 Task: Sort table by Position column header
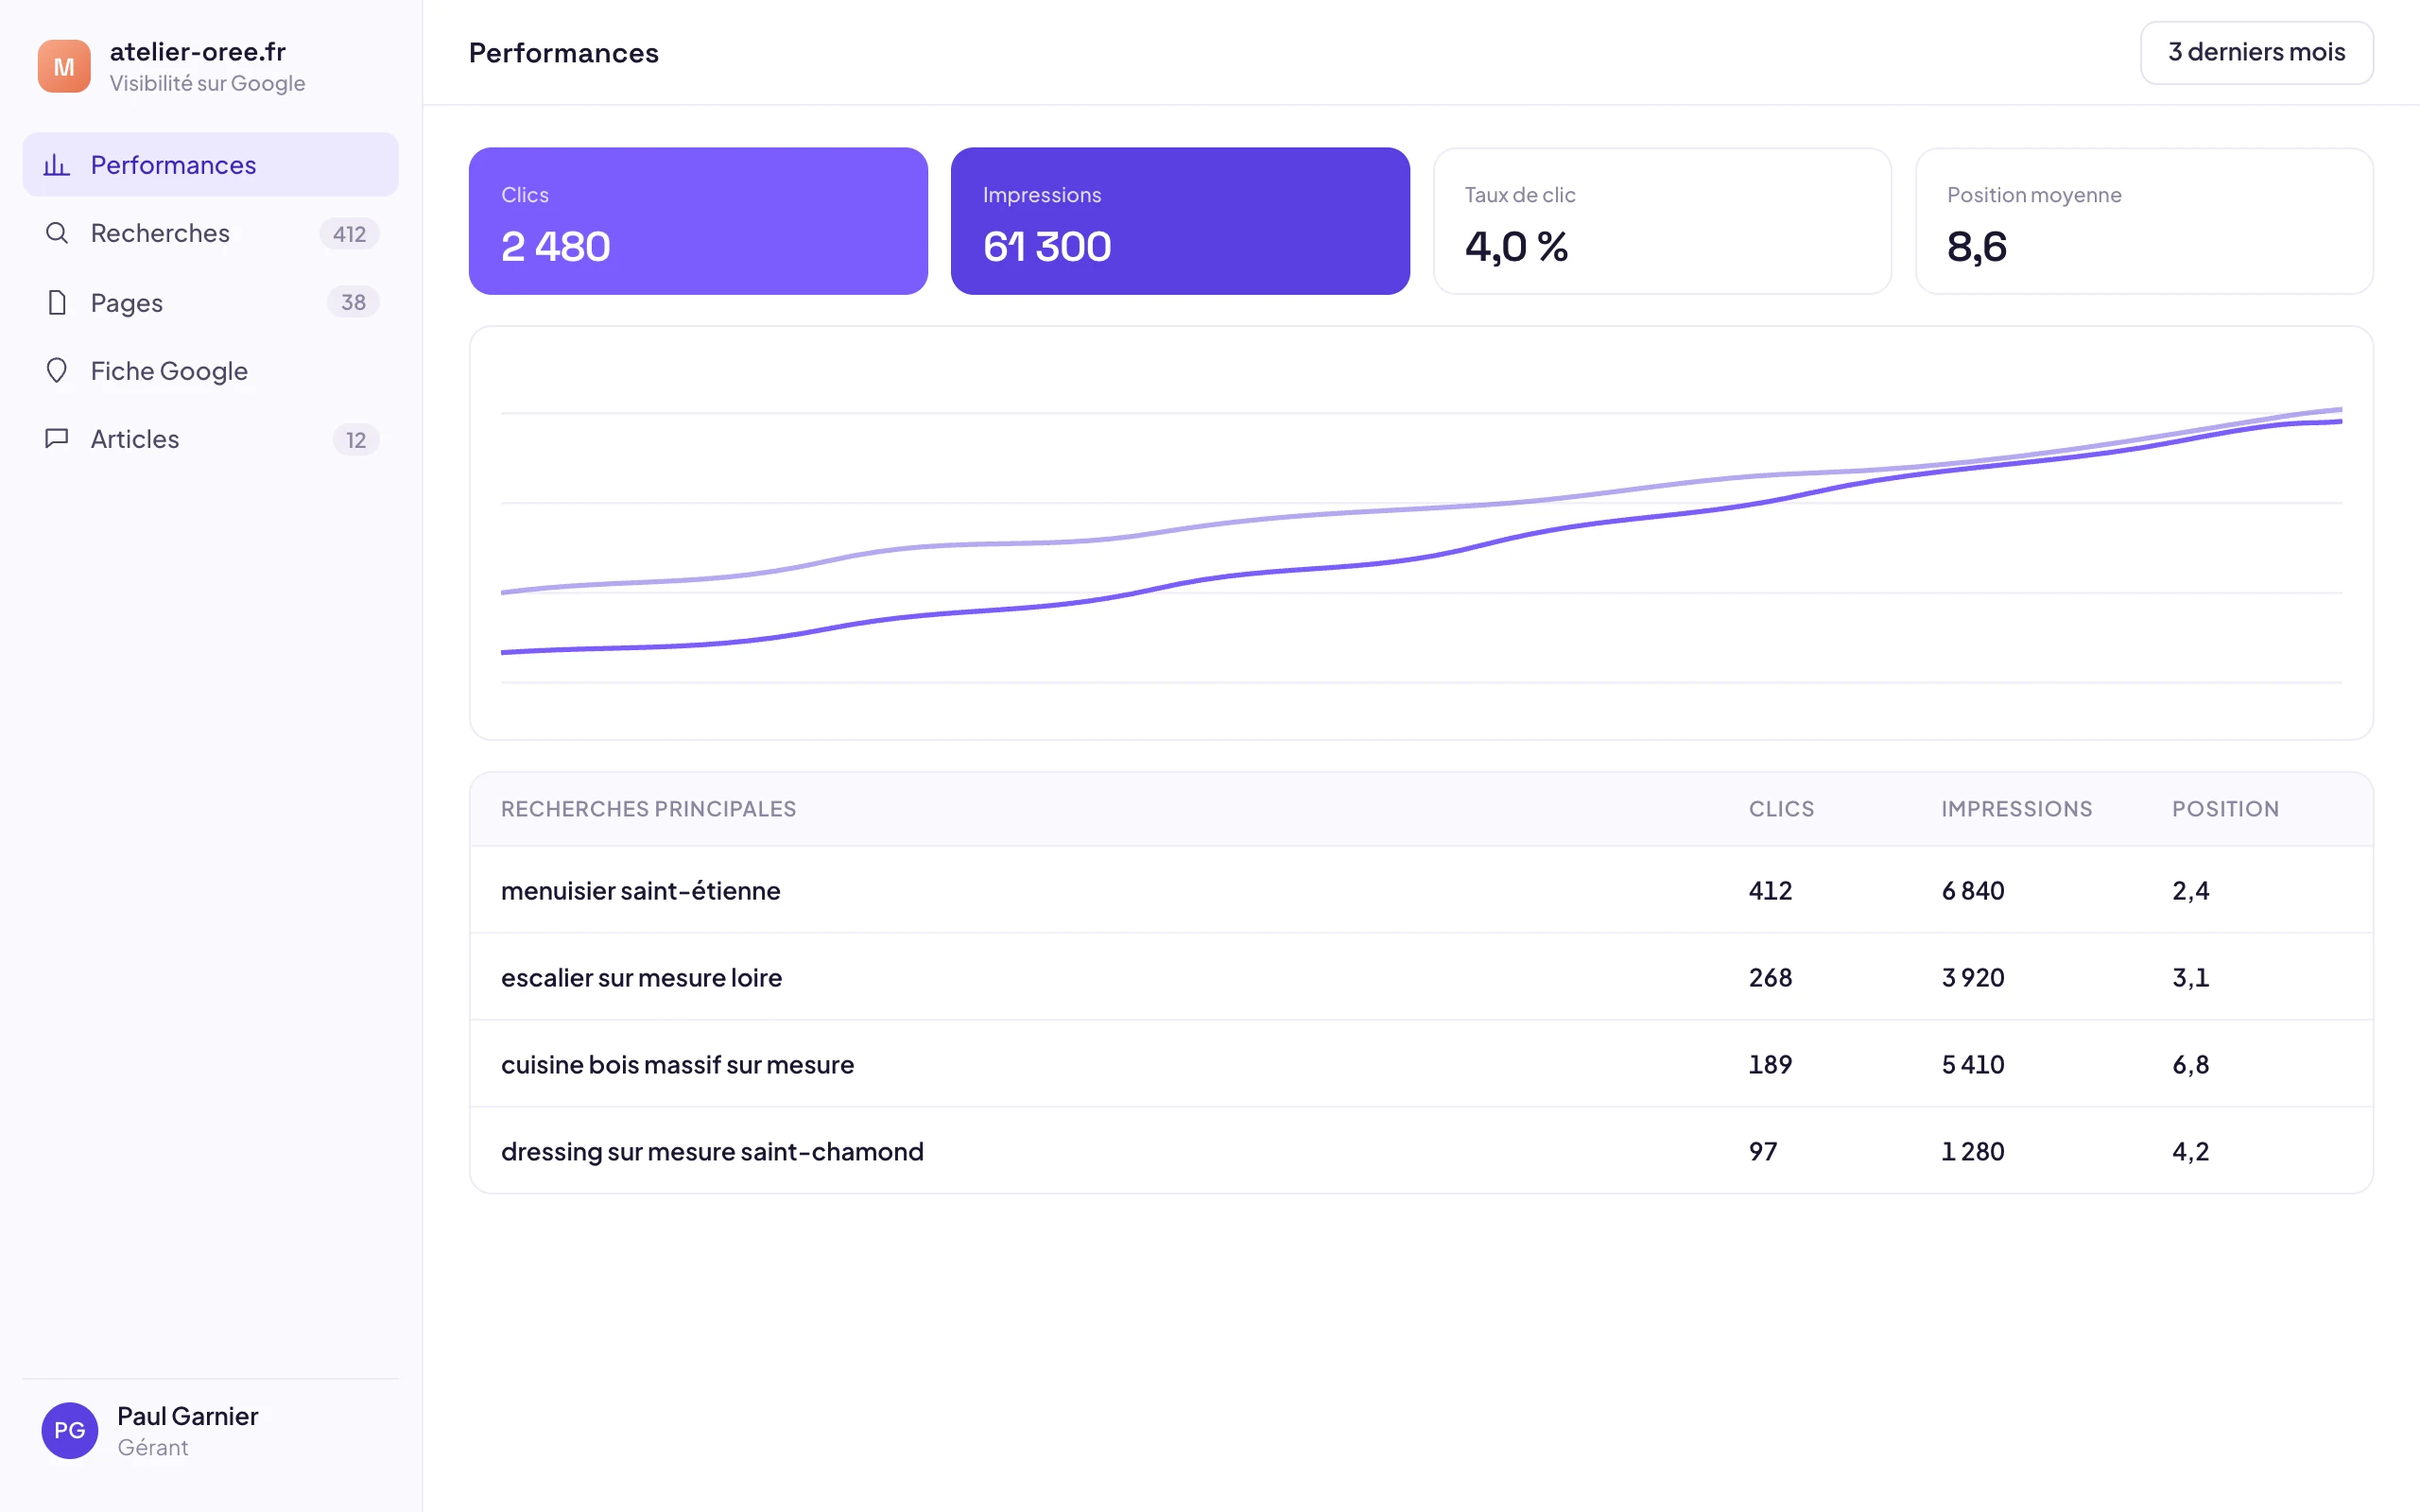pyautogui.click(x=2225, y=809)
